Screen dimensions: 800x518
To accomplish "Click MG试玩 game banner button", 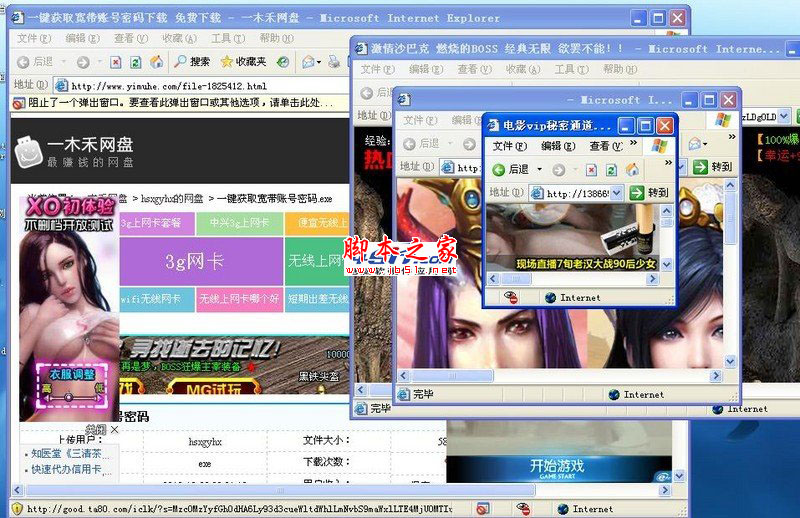I will coord(214,389).
